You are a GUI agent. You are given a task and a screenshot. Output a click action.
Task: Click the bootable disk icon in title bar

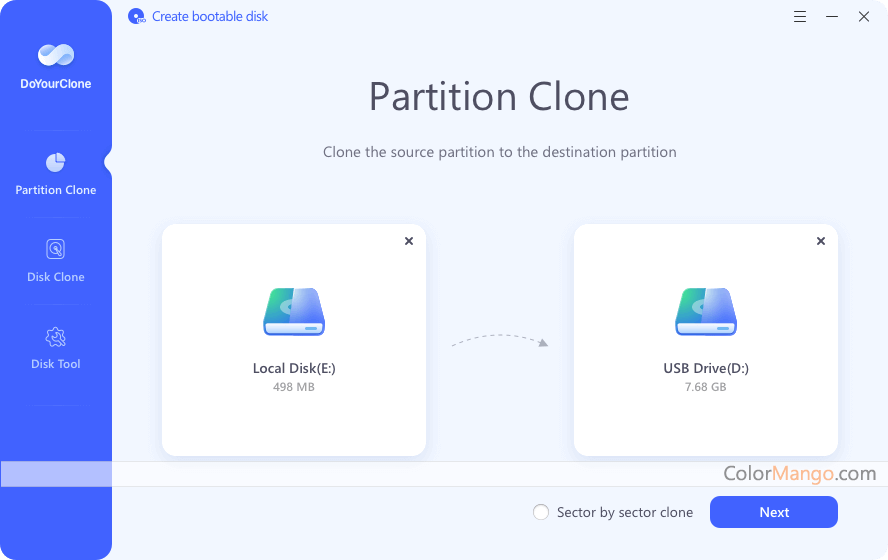click(137, 17)
